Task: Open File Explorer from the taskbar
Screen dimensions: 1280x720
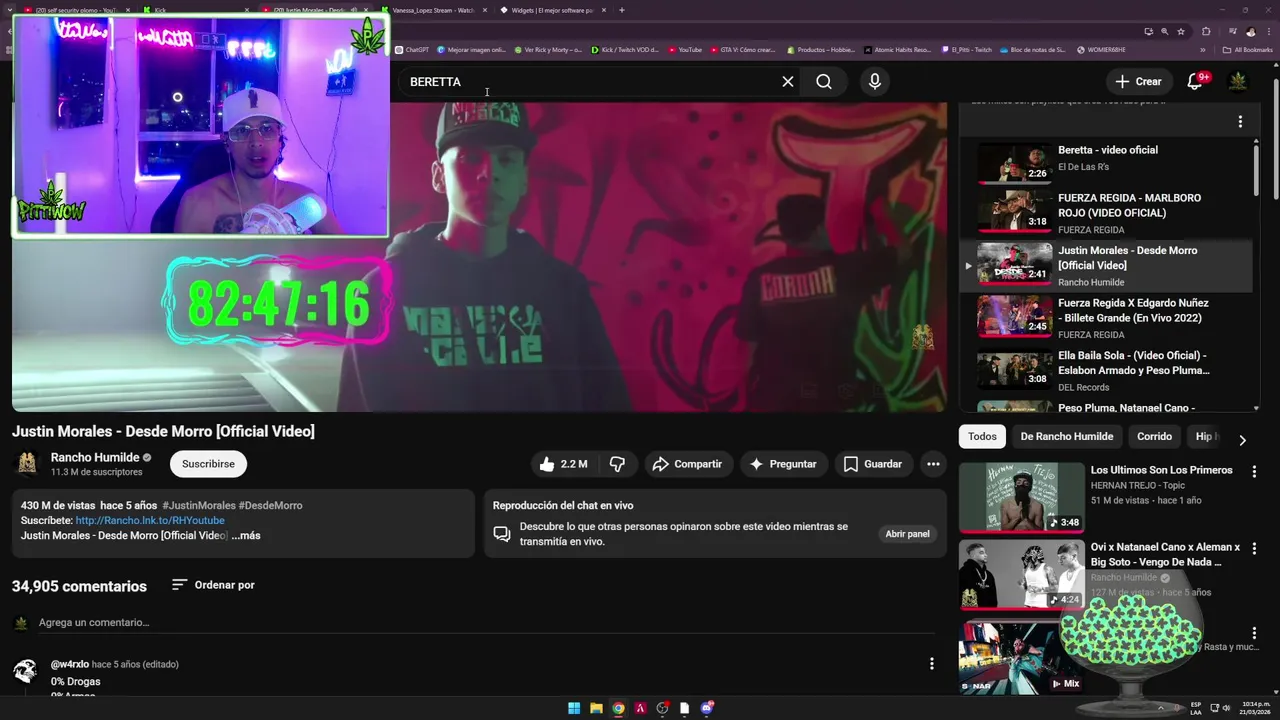Action: coord(596,708)
